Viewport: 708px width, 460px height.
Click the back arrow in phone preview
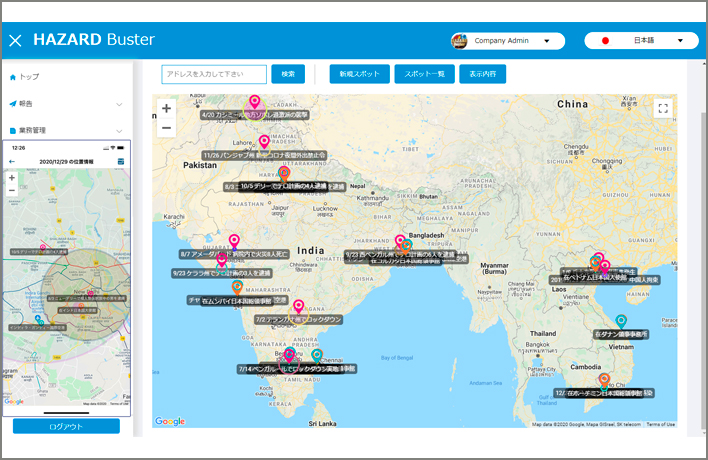[x=12, y=162]
